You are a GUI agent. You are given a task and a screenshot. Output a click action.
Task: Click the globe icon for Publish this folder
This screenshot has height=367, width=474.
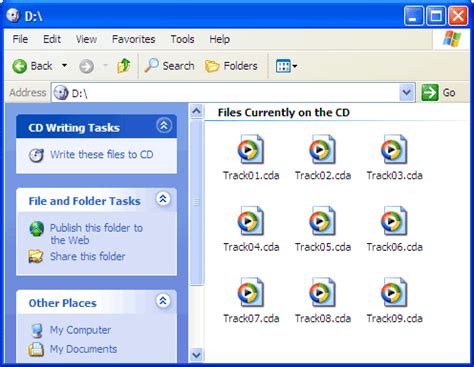[x=37, y=229]
